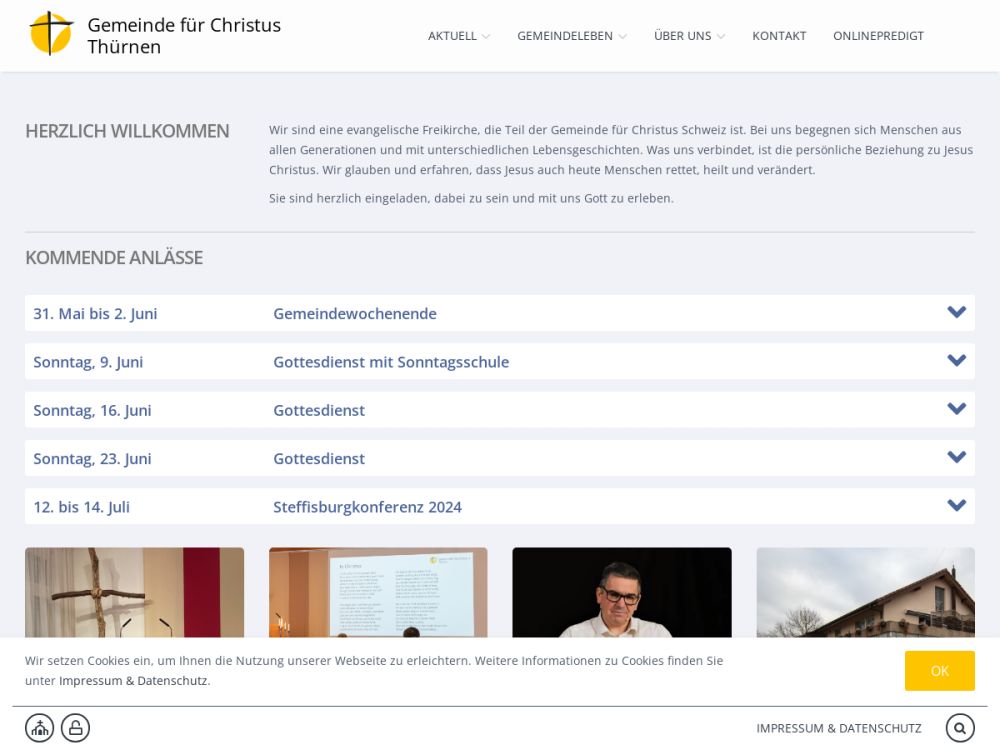Viewport: 1000px width, 750px height.
Task: Click chevron beside Steffisburgkonferenz 2024
Action: coord(956,506)
